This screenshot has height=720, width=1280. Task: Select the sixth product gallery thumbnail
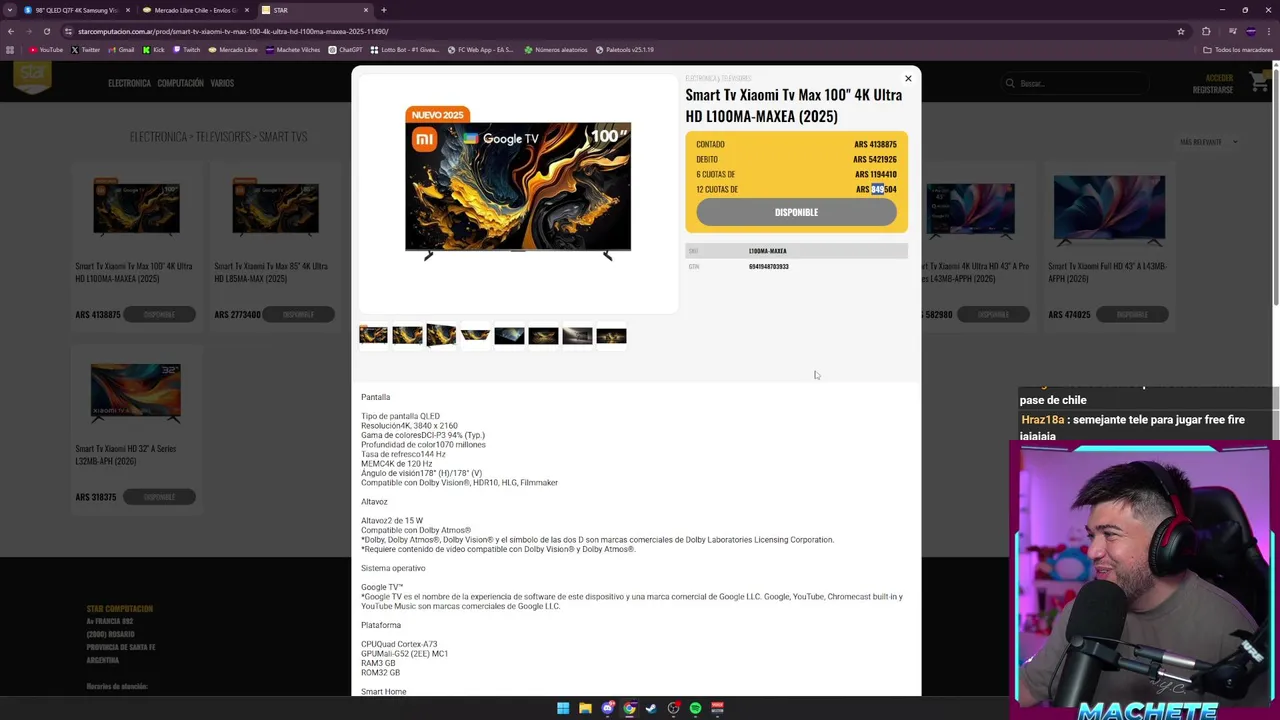(543, 336)
